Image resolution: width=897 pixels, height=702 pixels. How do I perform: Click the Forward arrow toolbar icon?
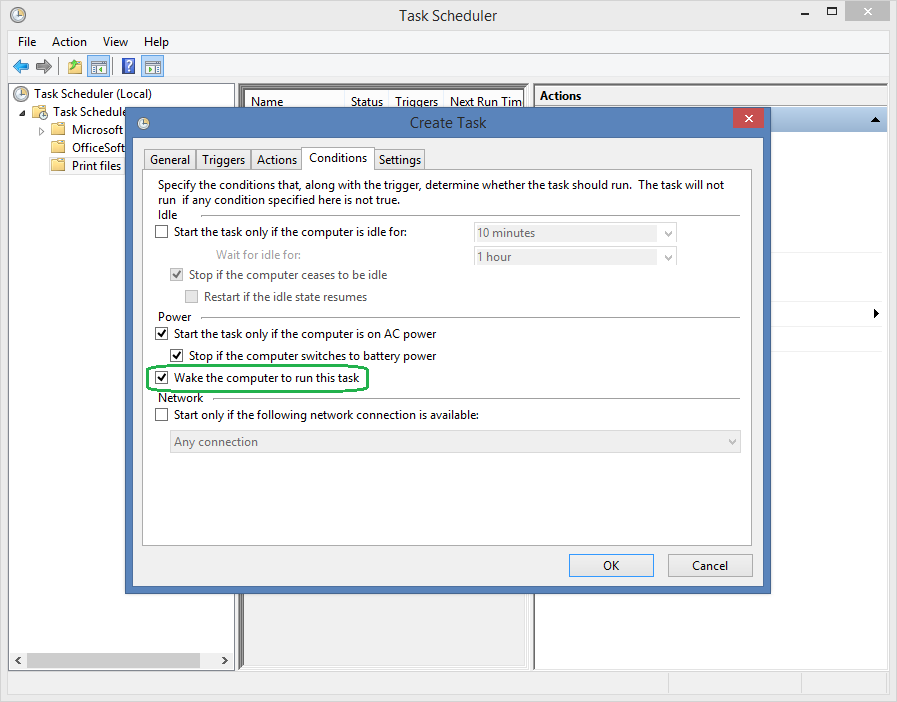(43, 67)
